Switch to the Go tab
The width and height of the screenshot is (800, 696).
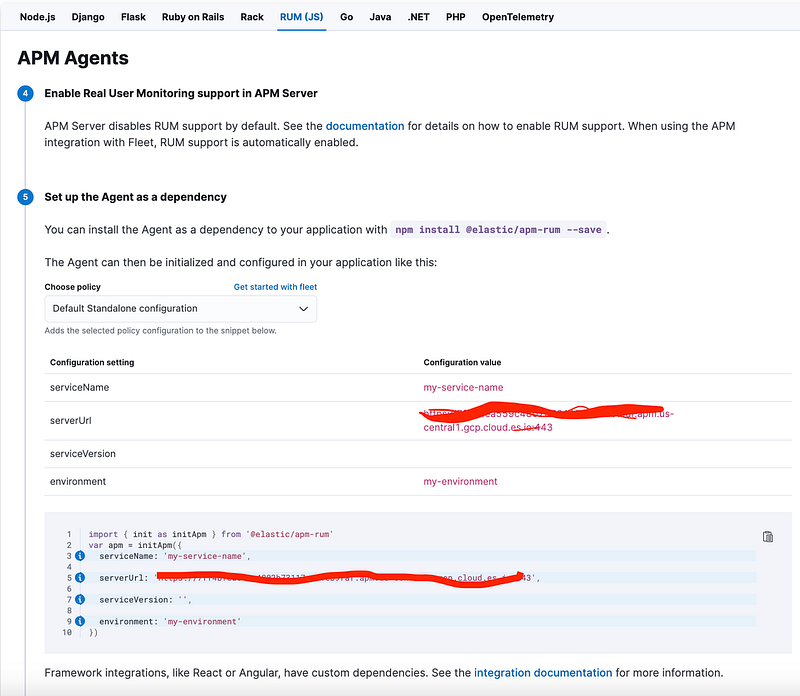(346, 17)
